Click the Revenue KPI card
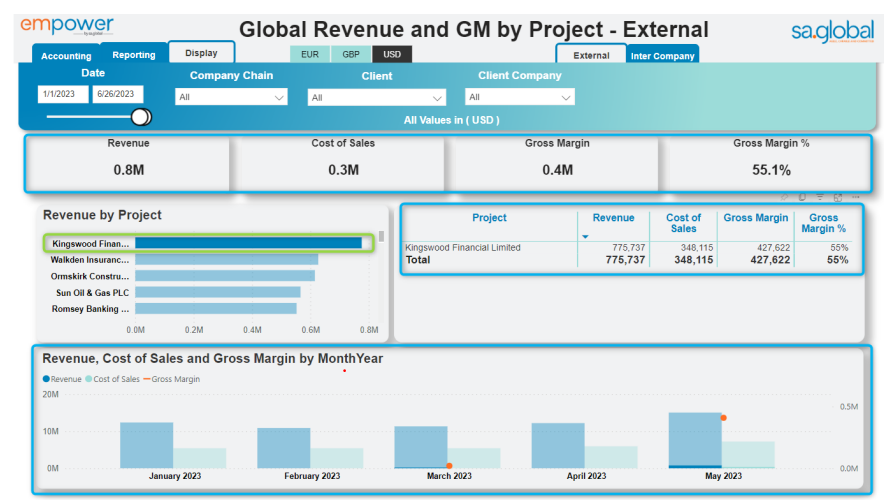The width and height of the screenshot is (884, 504). 129,162
